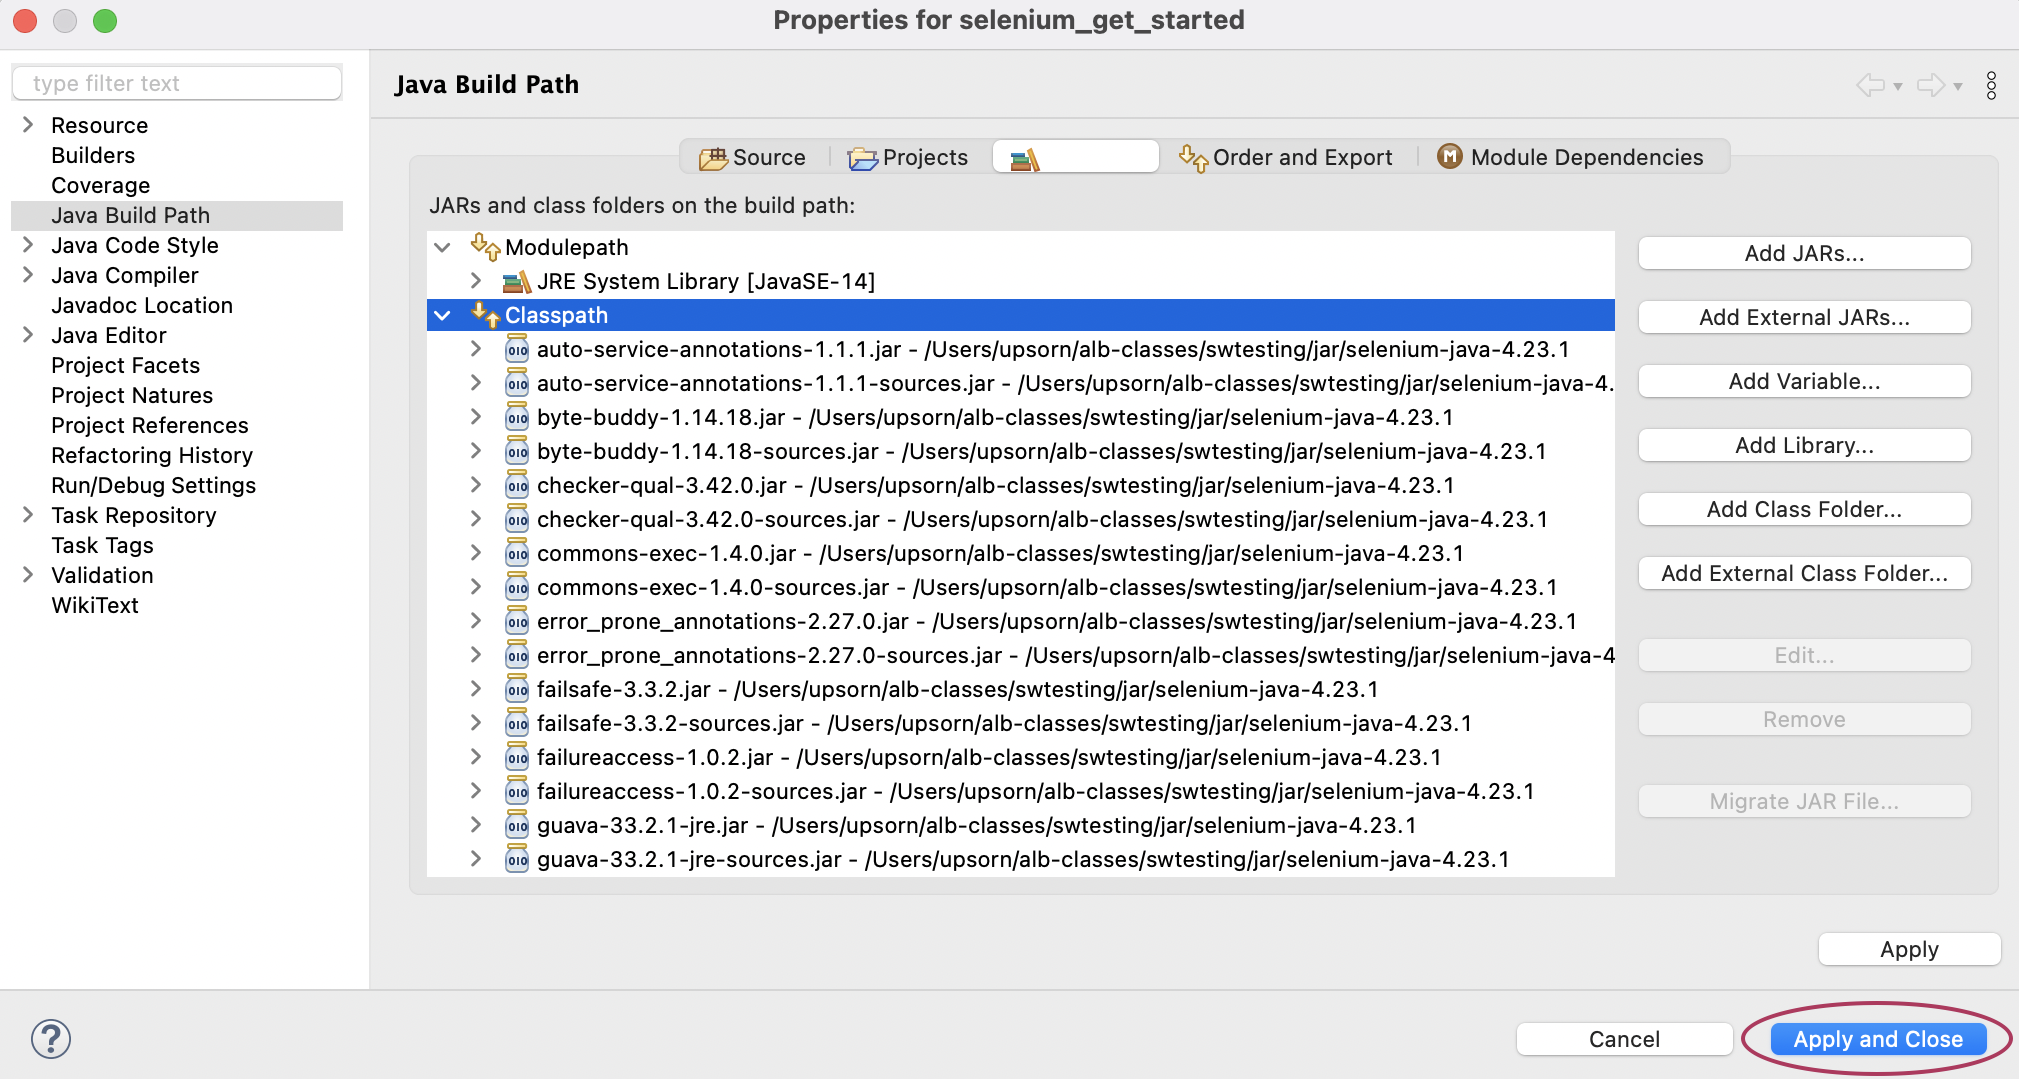Expand the JRE System Library entry
The height and width of the screenshot is (1079, 2019).
474,281
